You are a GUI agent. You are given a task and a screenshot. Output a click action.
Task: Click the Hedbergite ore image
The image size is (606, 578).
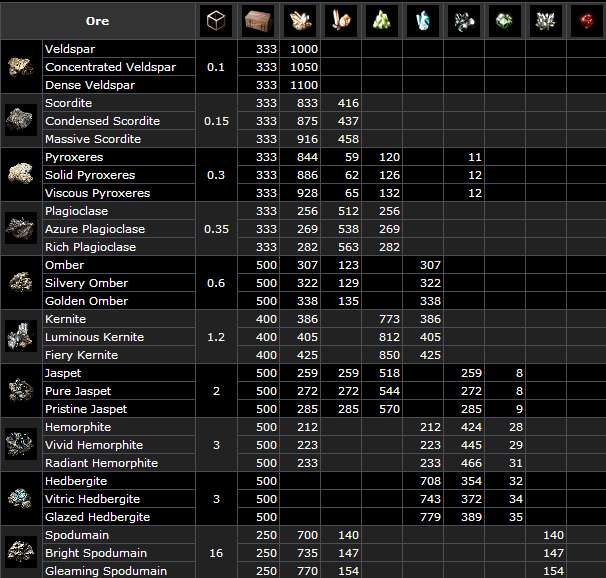click(x=20, y=499)
